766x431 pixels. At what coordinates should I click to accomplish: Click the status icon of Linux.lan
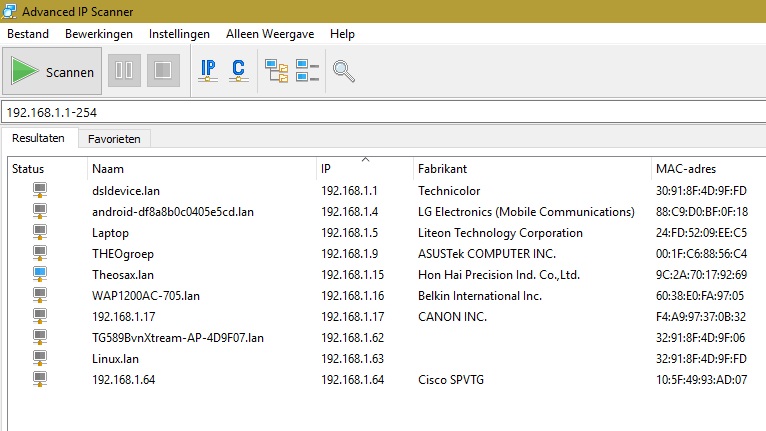[40, 358]
